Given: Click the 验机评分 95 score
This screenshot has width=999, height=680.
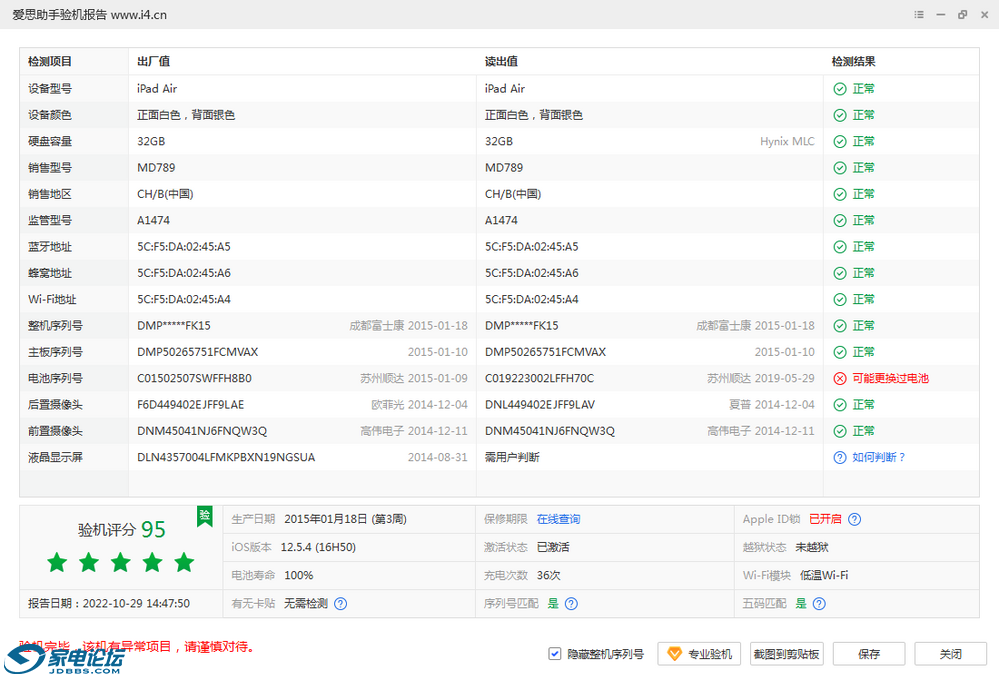Looking at the screenshot, I should [122, 530].
